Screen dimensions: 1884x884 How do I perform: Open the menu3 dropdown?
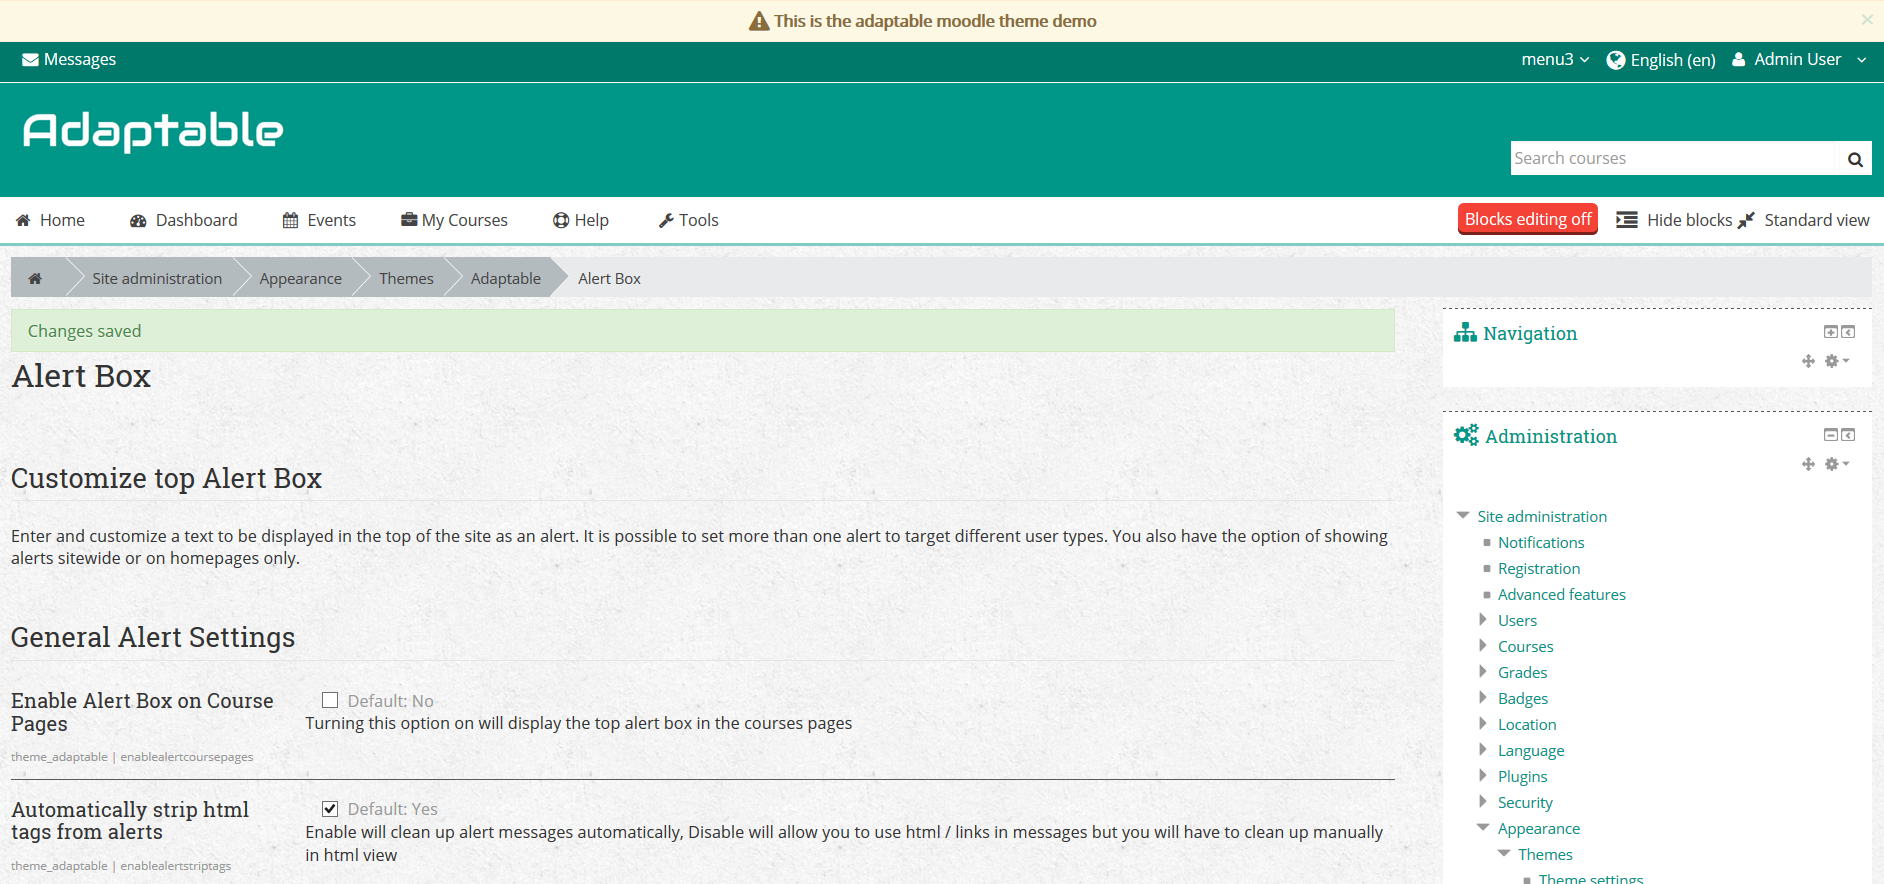(x=1554, y=60)
